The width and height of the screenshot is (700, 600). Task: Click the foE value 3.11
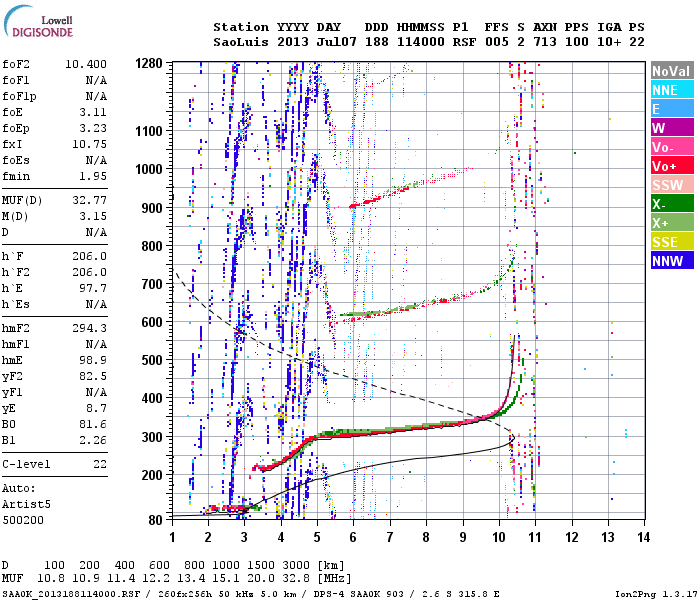tap(93, 112)
